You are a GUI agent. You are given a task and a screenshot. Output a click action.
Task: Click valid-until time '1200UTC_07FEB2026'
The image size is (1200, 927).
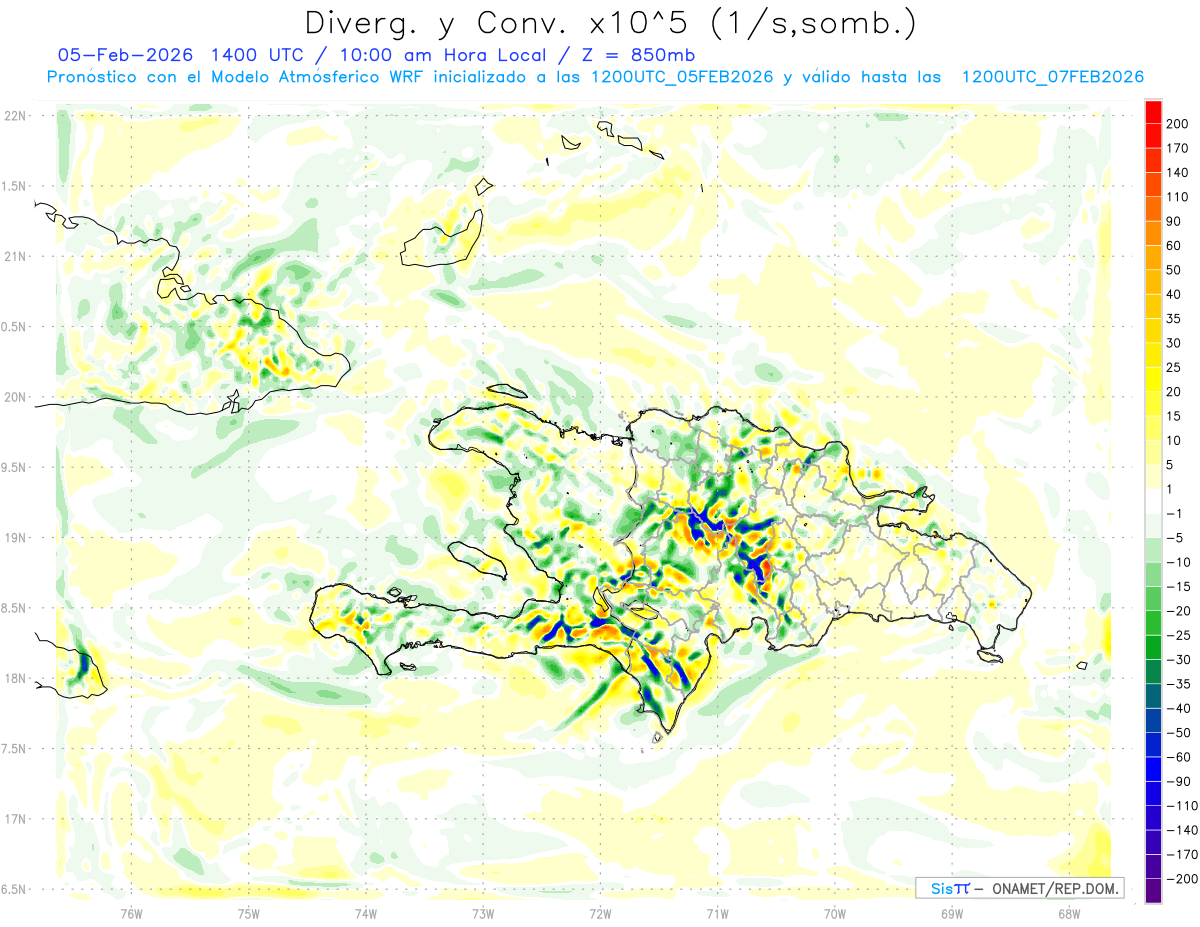pos(1052,77)
